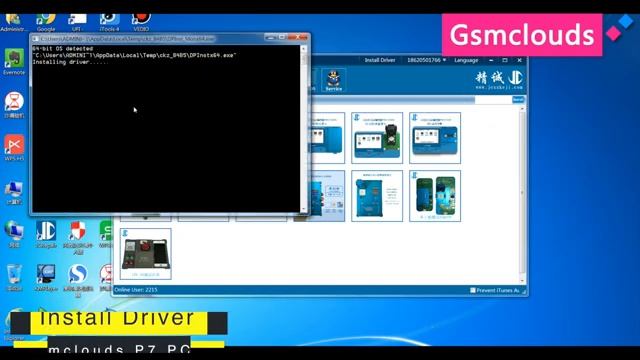Open the Network globe desktop icon

pyautogui.click(x=14, y=235)
